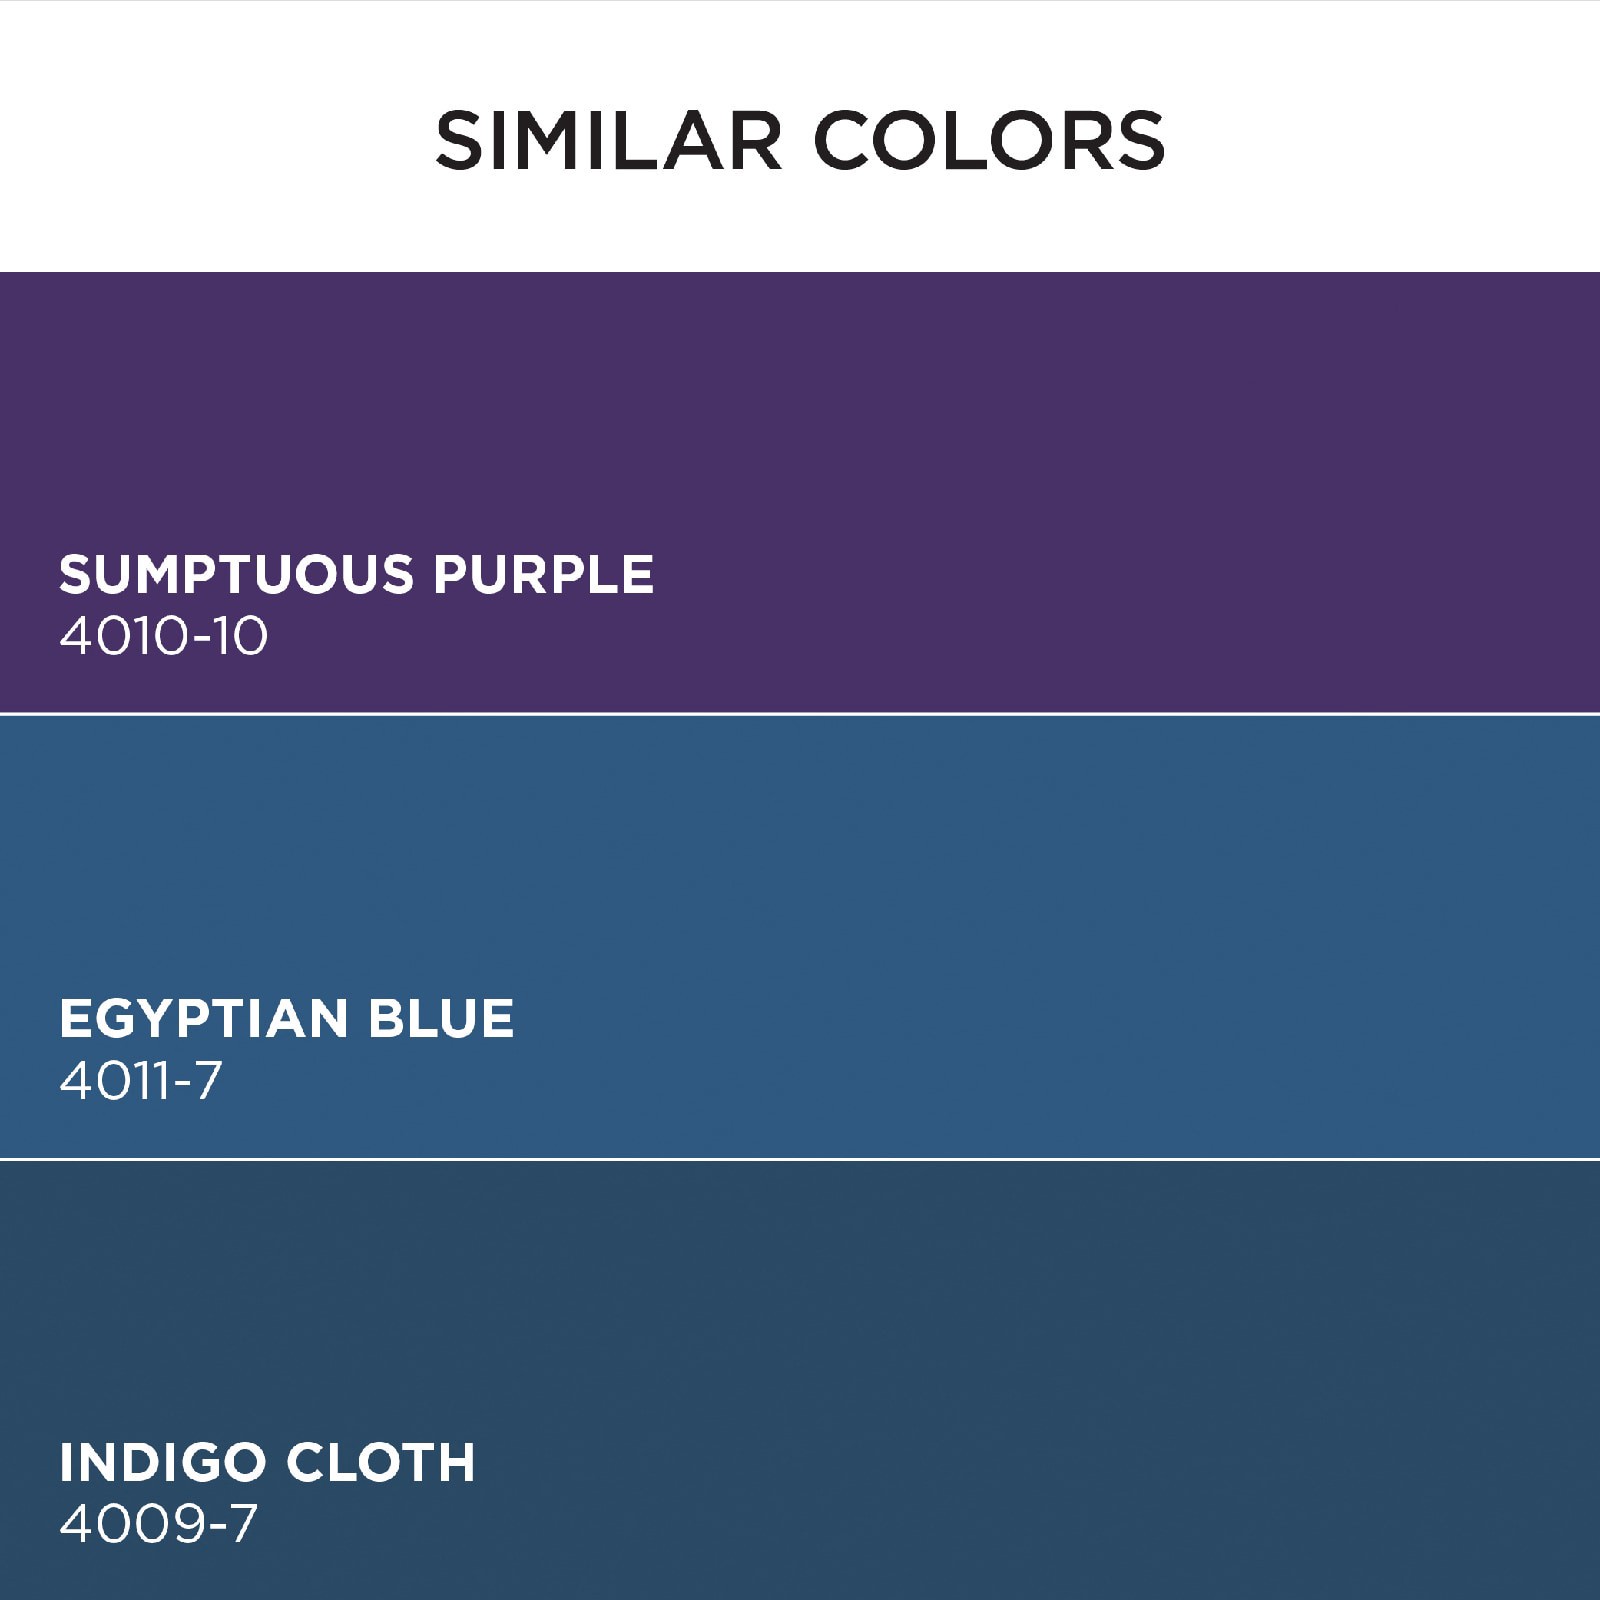The width and height of the screenshot is (1600, 1600).
Task: Click the Similar Colors heading
Action: 800,140
